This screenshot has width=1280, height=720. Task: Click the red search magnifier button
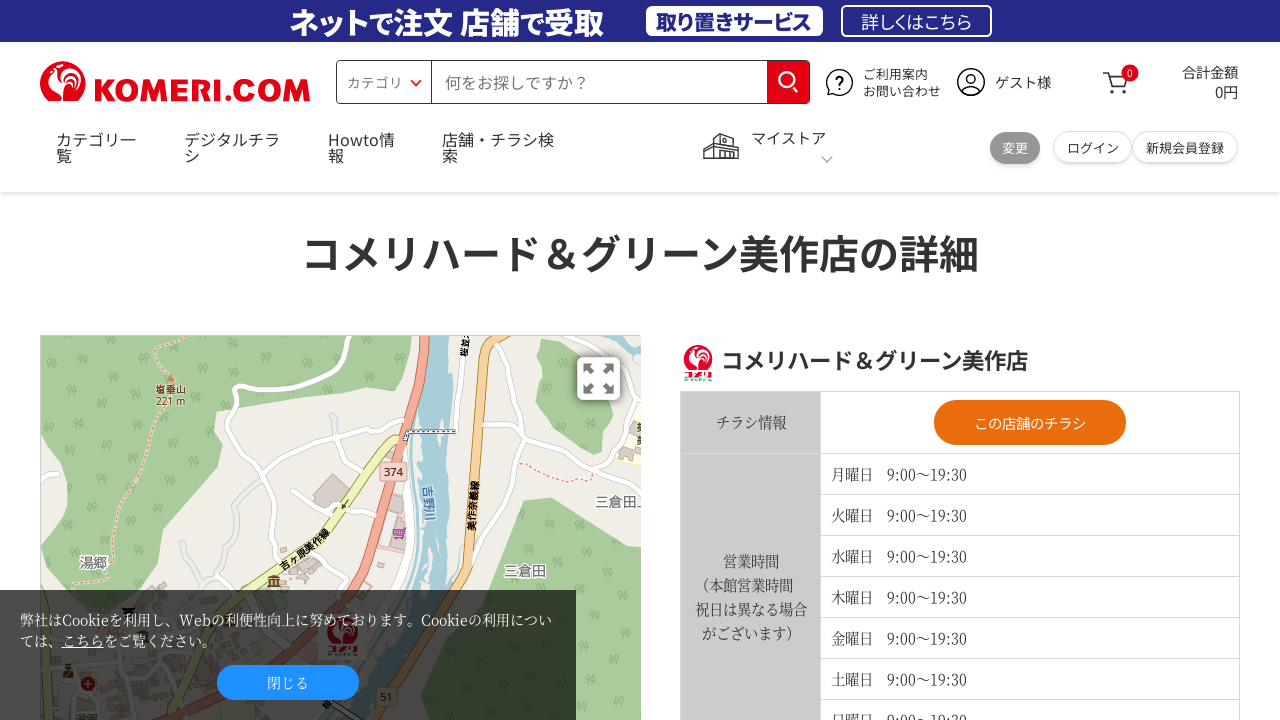pos(788,82)
